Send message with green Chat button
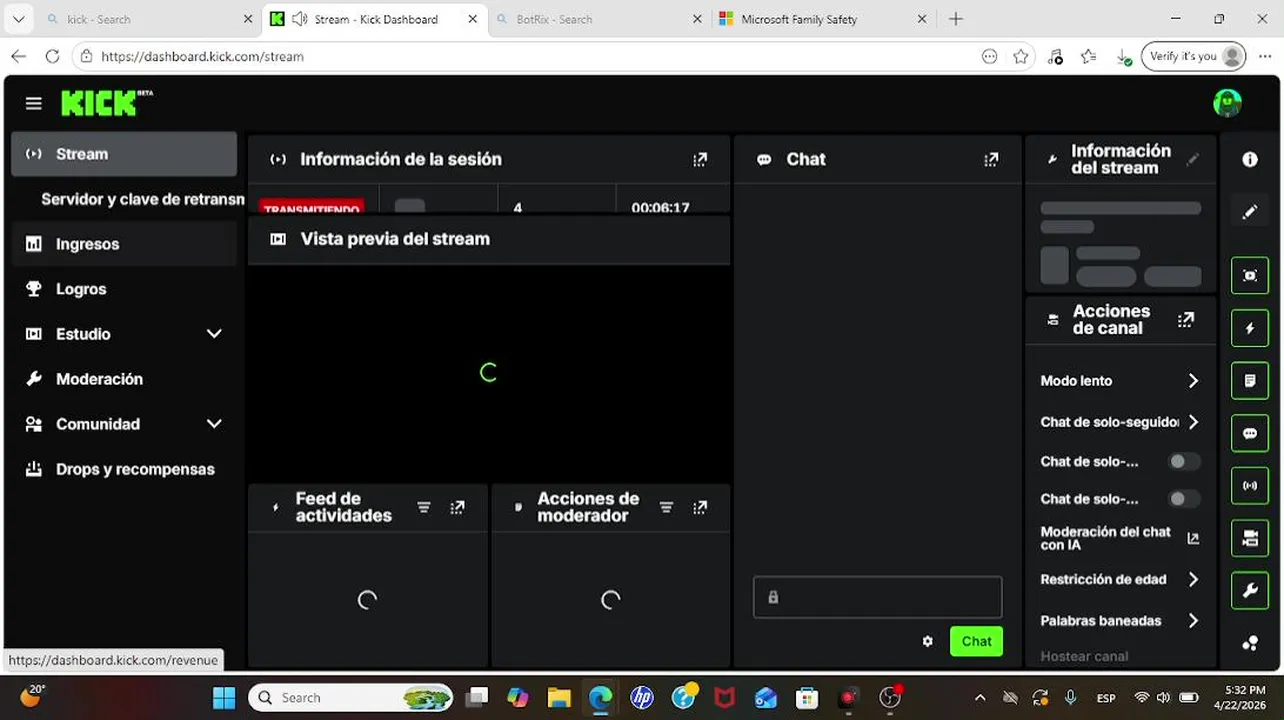This screenshot has height=720, width=1284. 976,642
